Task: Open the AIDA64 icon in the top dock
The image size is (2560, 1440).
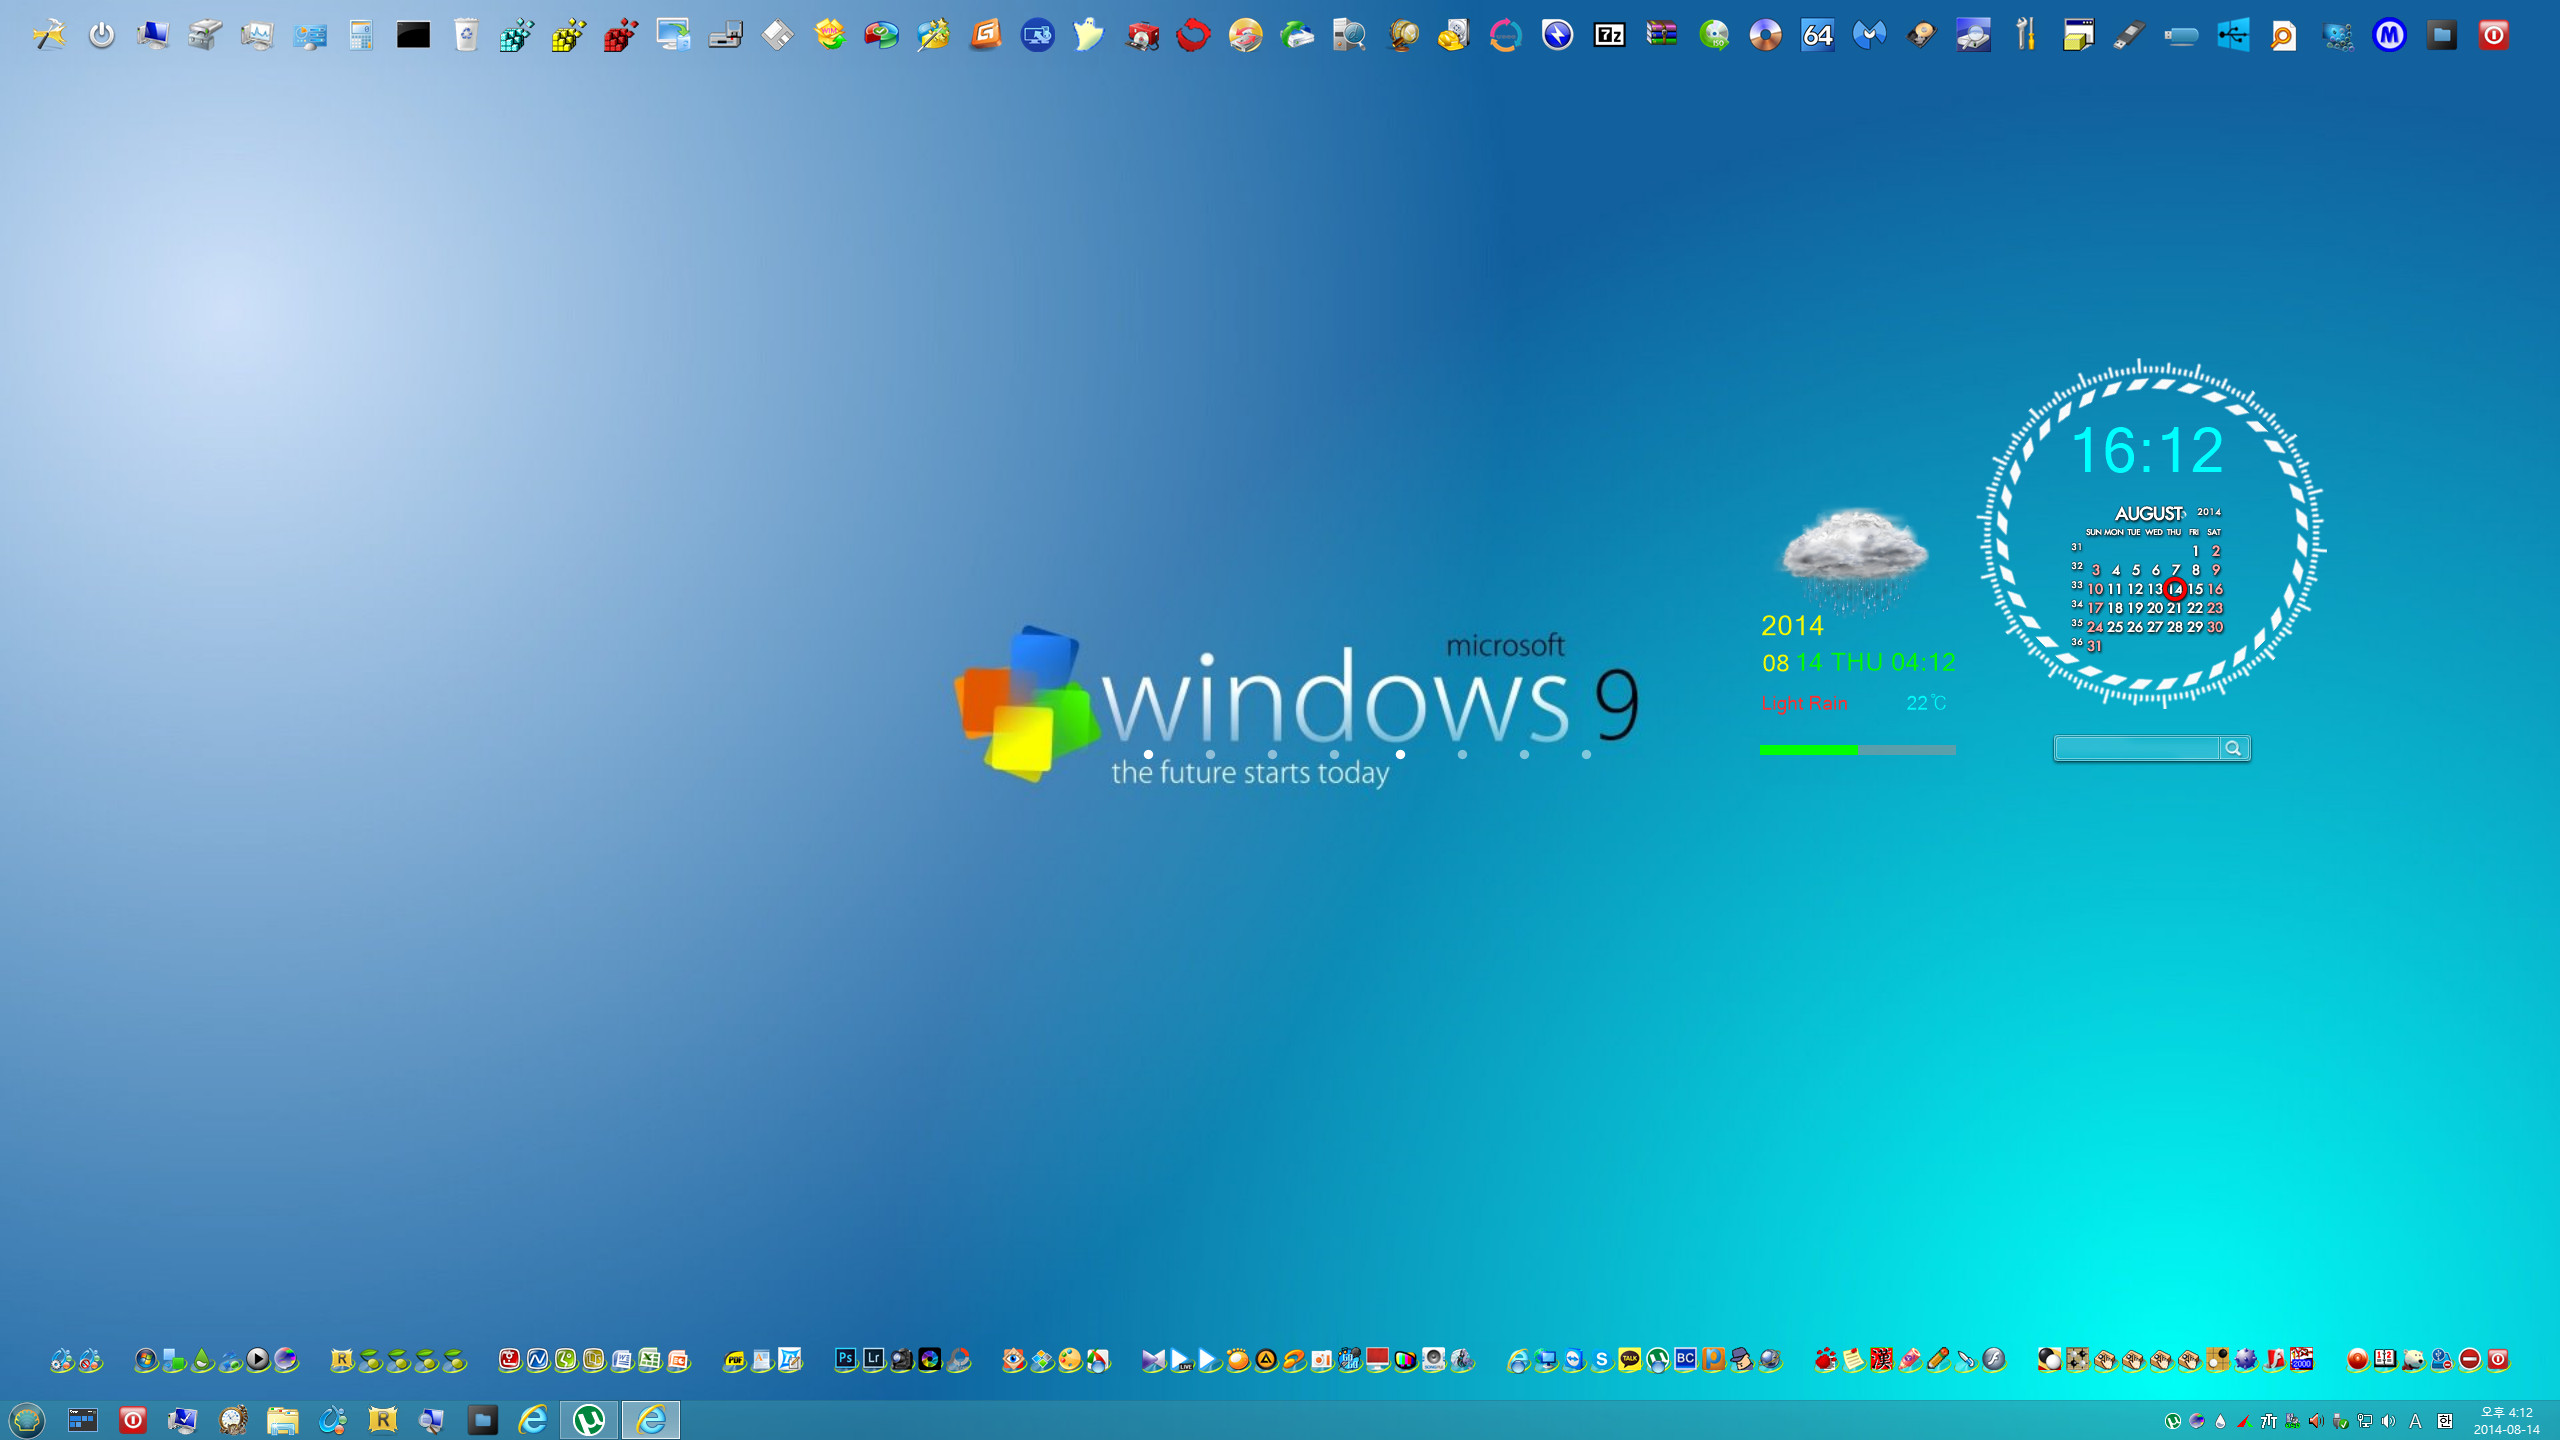Action: (x=1817, y=36)
